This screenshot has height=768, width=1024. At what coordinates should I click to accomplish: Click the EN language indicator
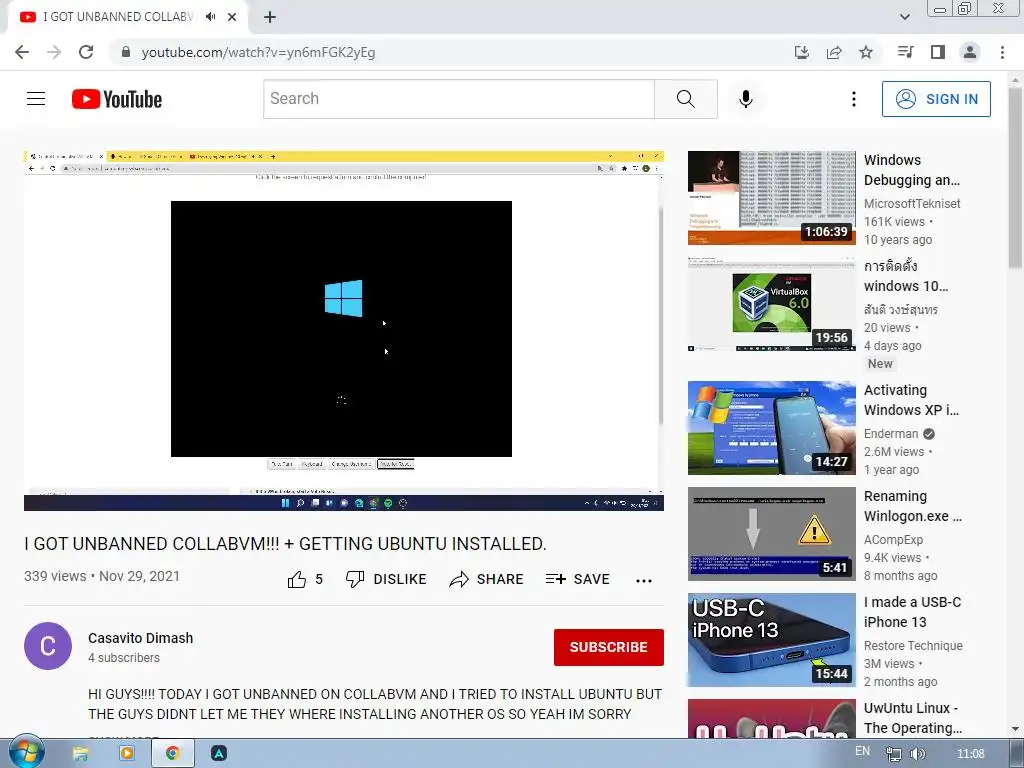click(862, 751)
